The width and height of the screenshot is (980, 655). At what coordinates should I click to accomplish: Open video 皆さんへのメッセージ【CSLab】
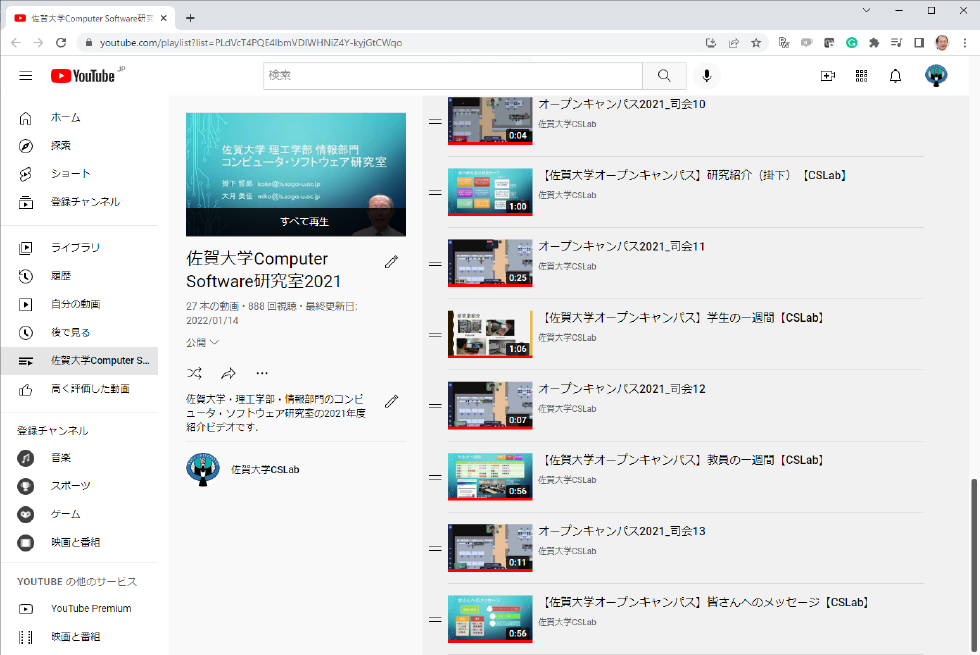(x=704, y=602)
